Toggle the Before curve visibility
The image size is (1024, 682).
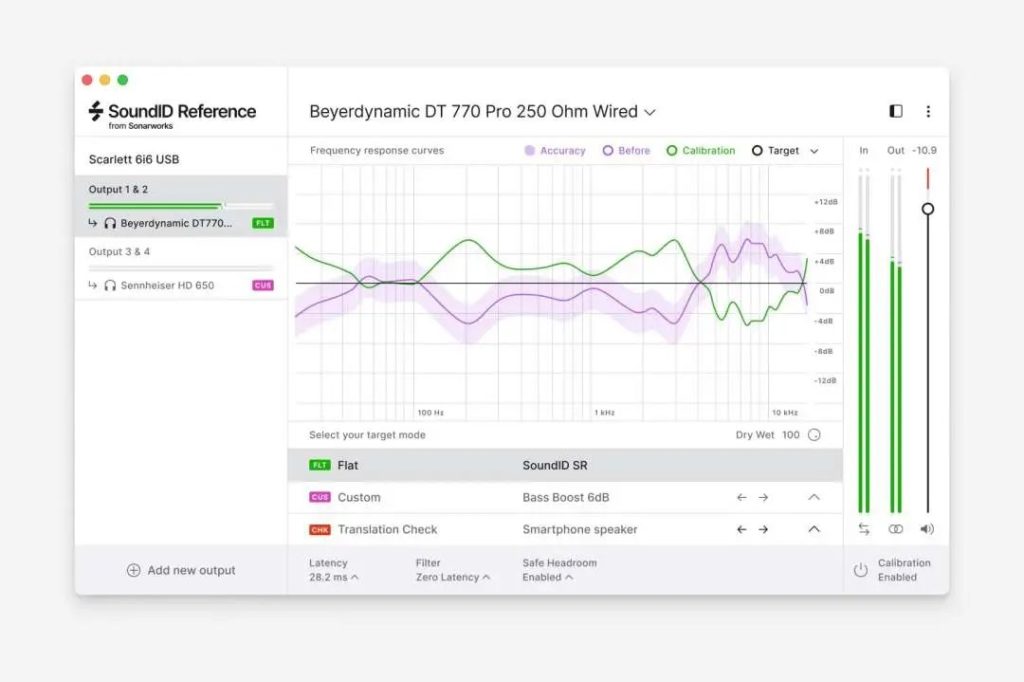click(626, 151)
